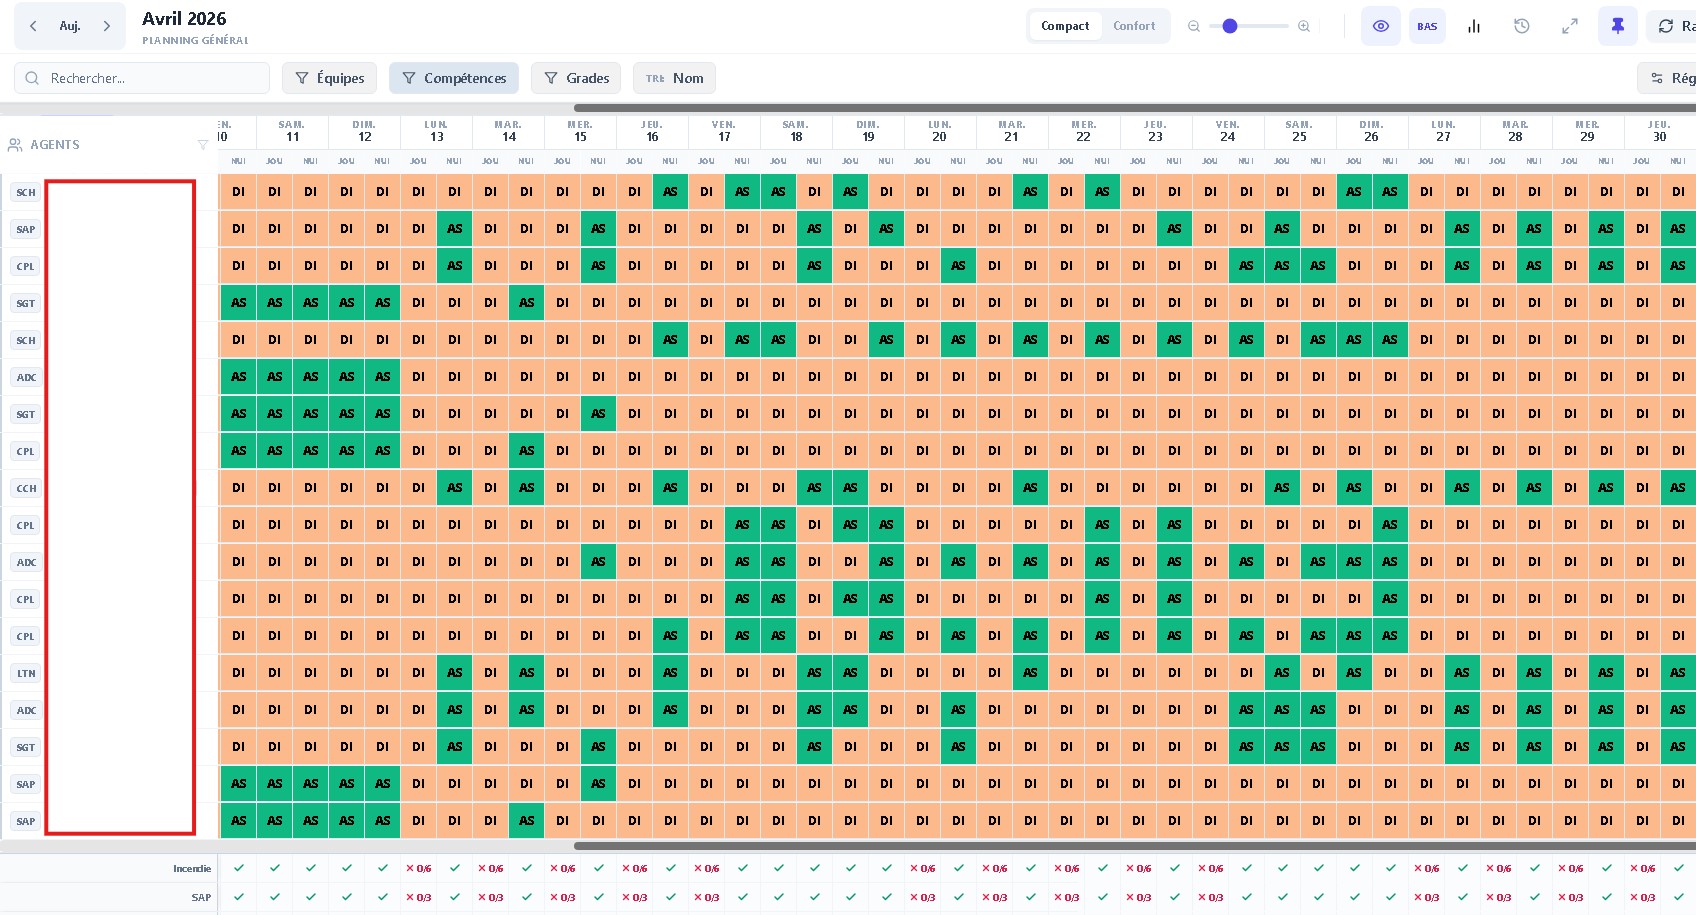
Task: Jump to today with the Auj. button
Action: point(70,26)
